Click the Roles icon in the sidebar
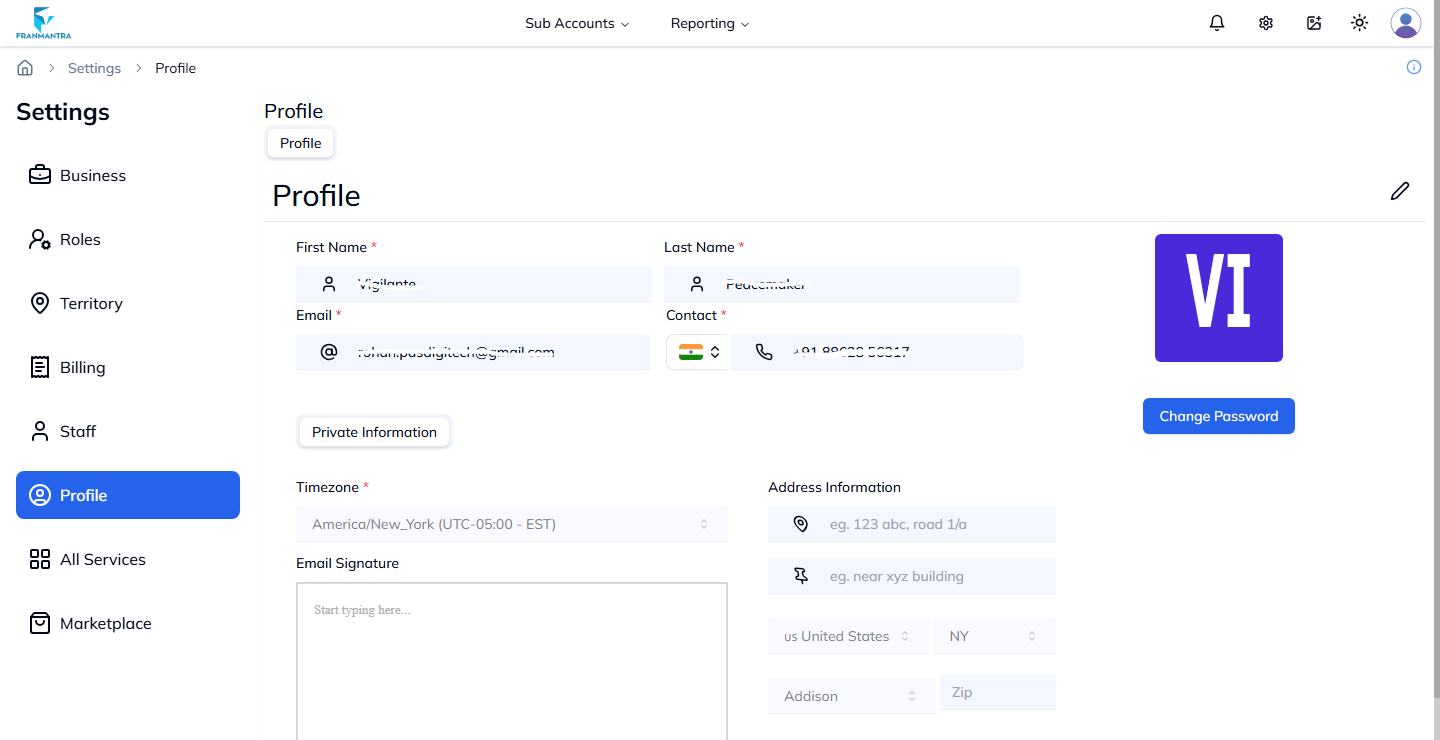 point(40,239)
